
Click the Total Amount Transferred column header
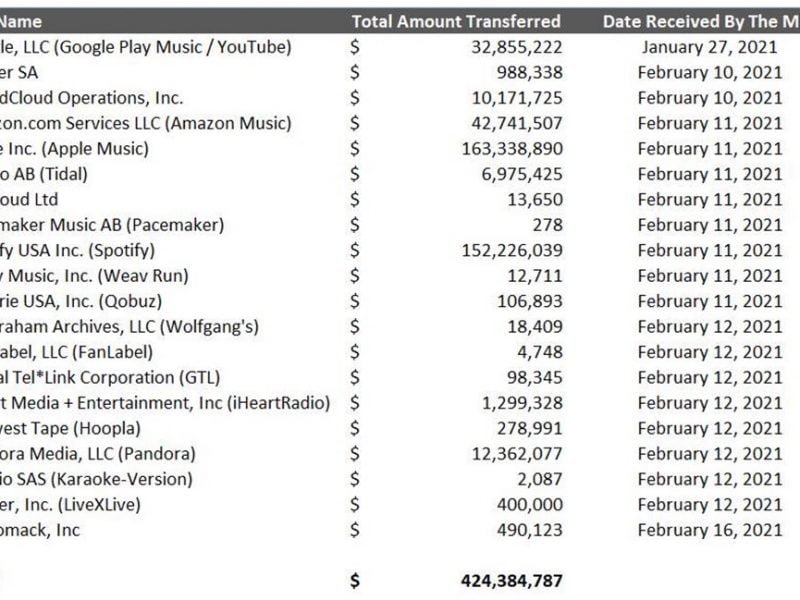click(x=456, y=21)
